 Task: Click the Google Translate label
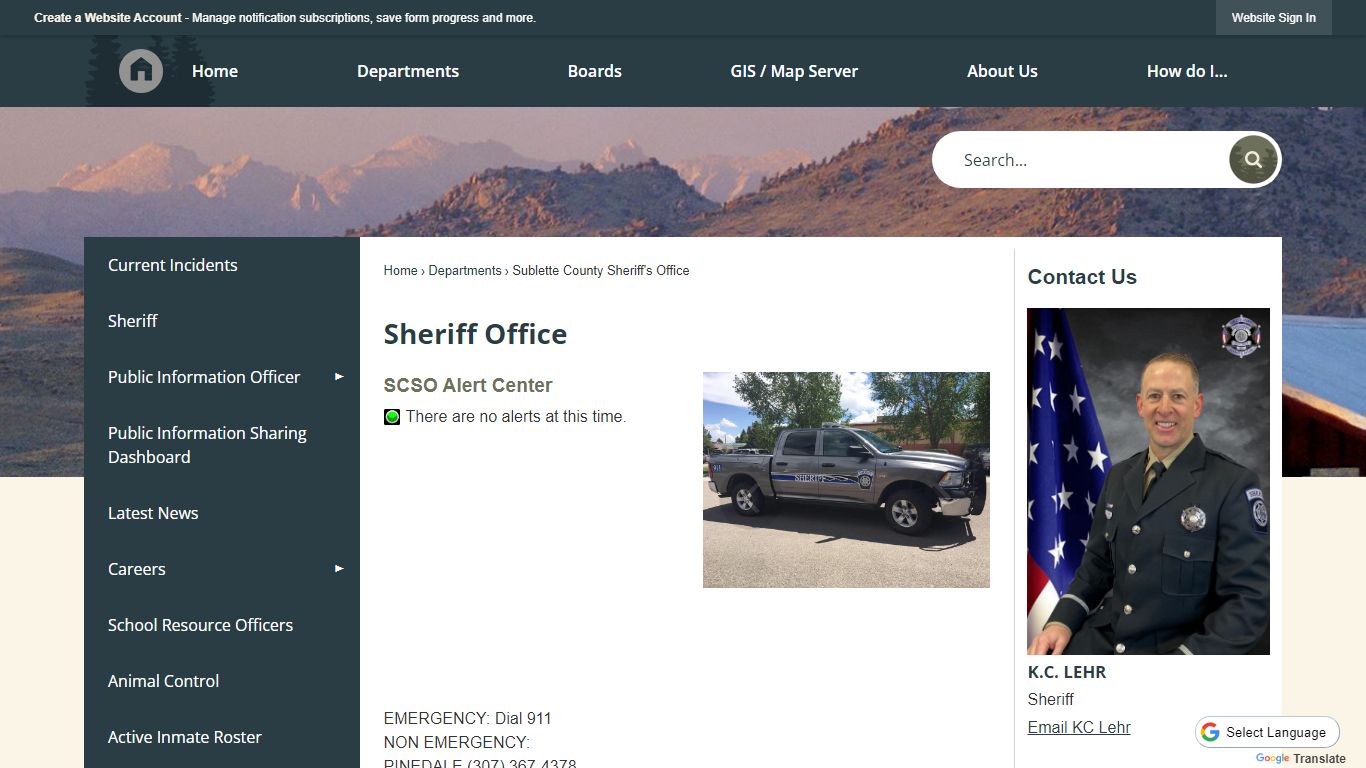(1301, 759)
